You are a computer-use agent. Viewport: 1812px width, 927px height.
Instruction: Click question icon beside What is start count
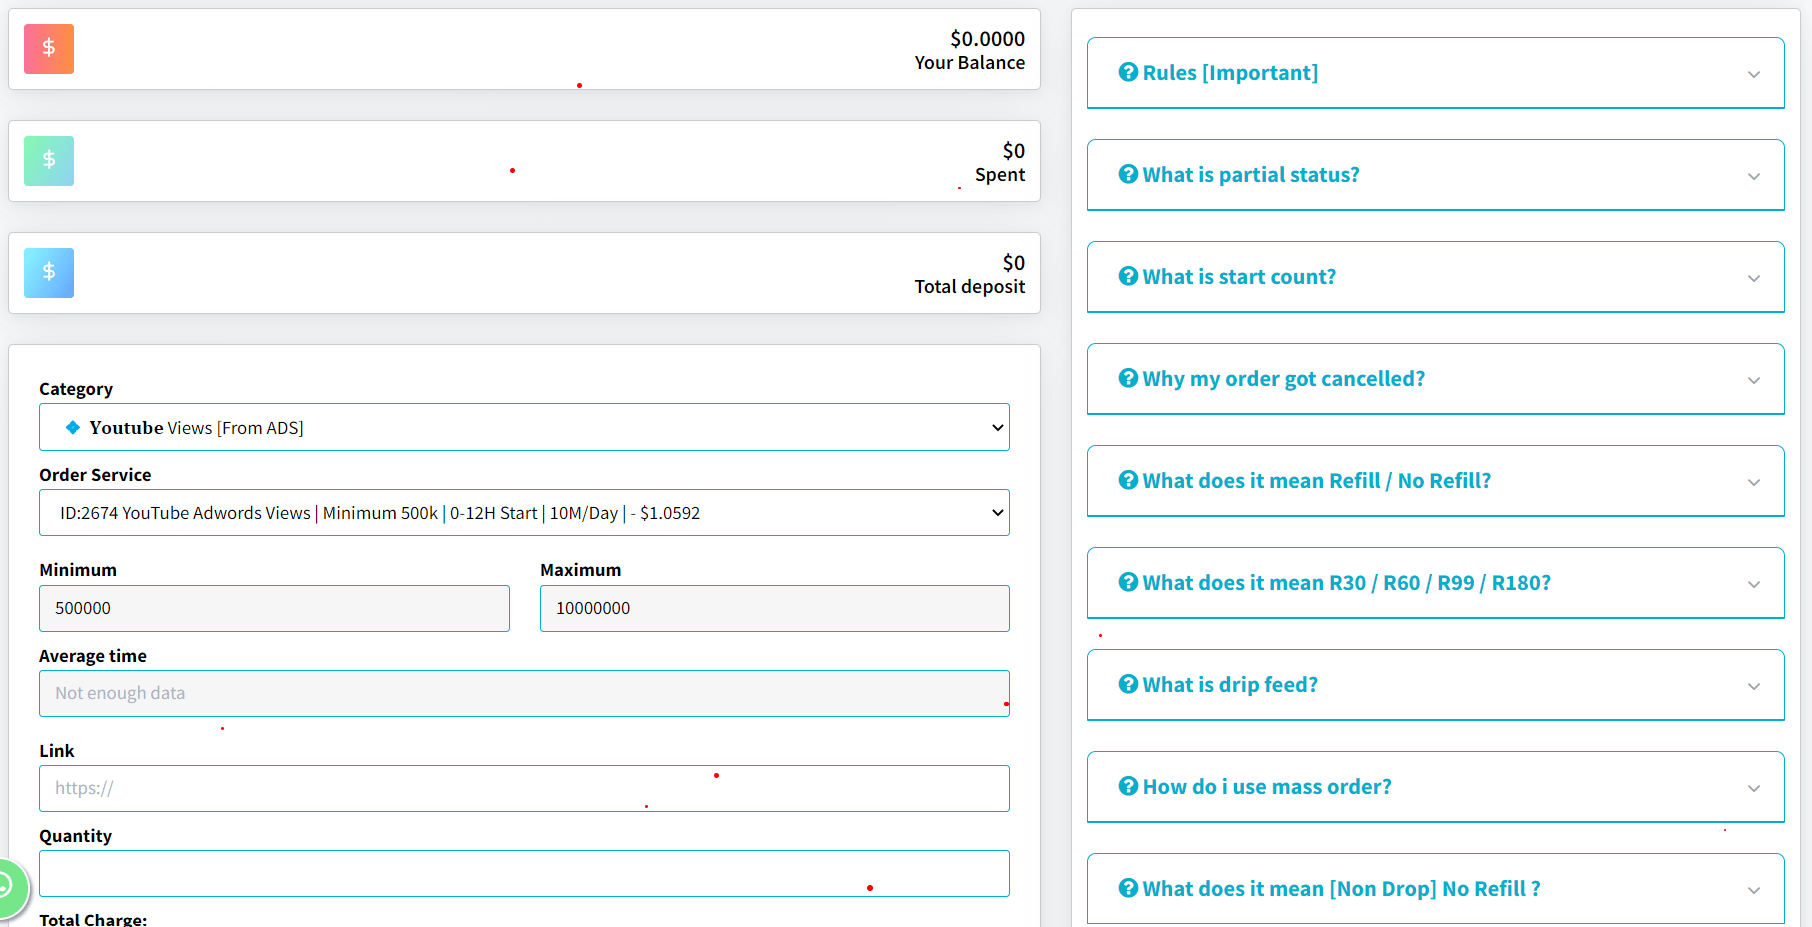click(1128, 276)
